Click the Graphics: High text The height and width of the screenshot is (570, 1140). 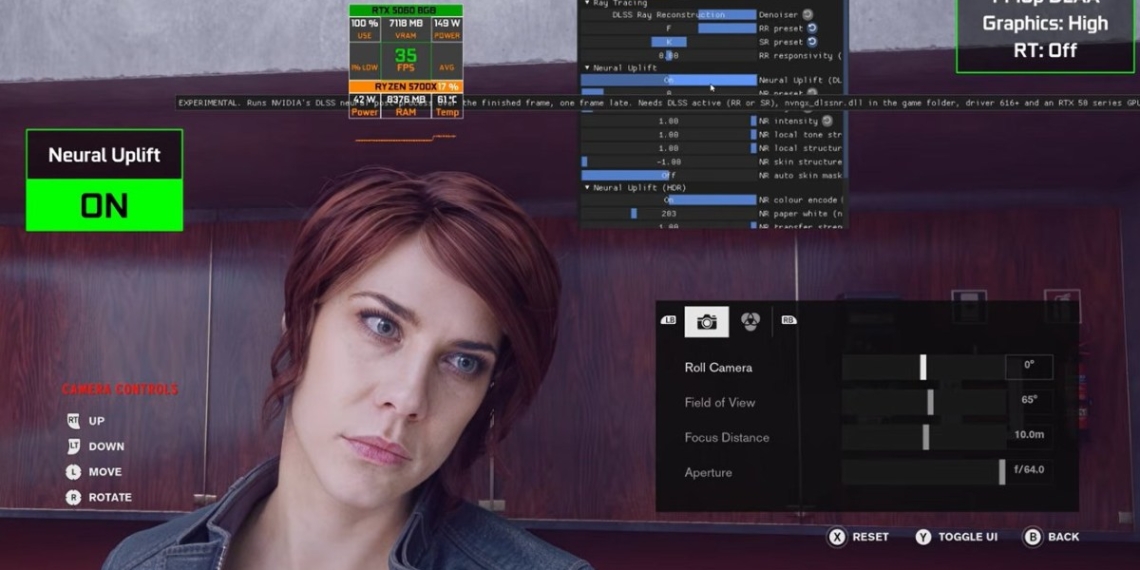(x=1045, y=23)
